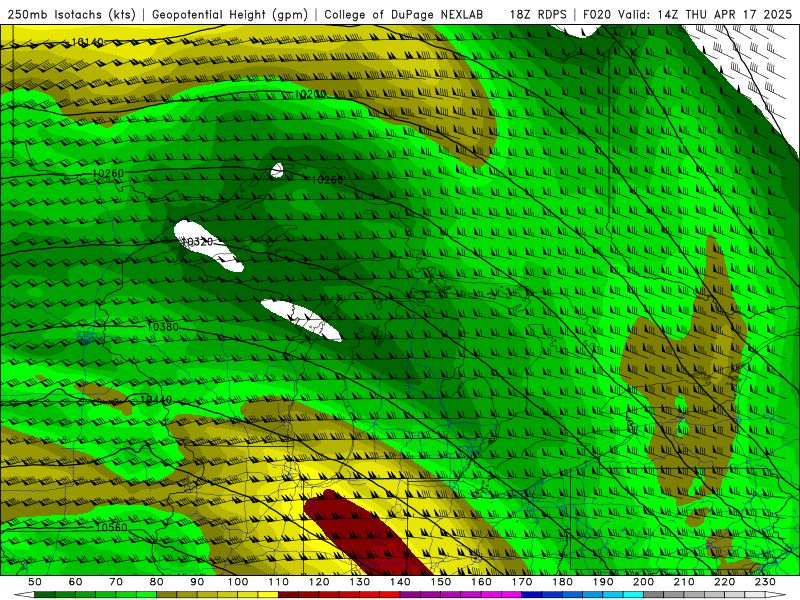Click the 'Geopotential Height (gpm)' header text

tap(230, 14)
